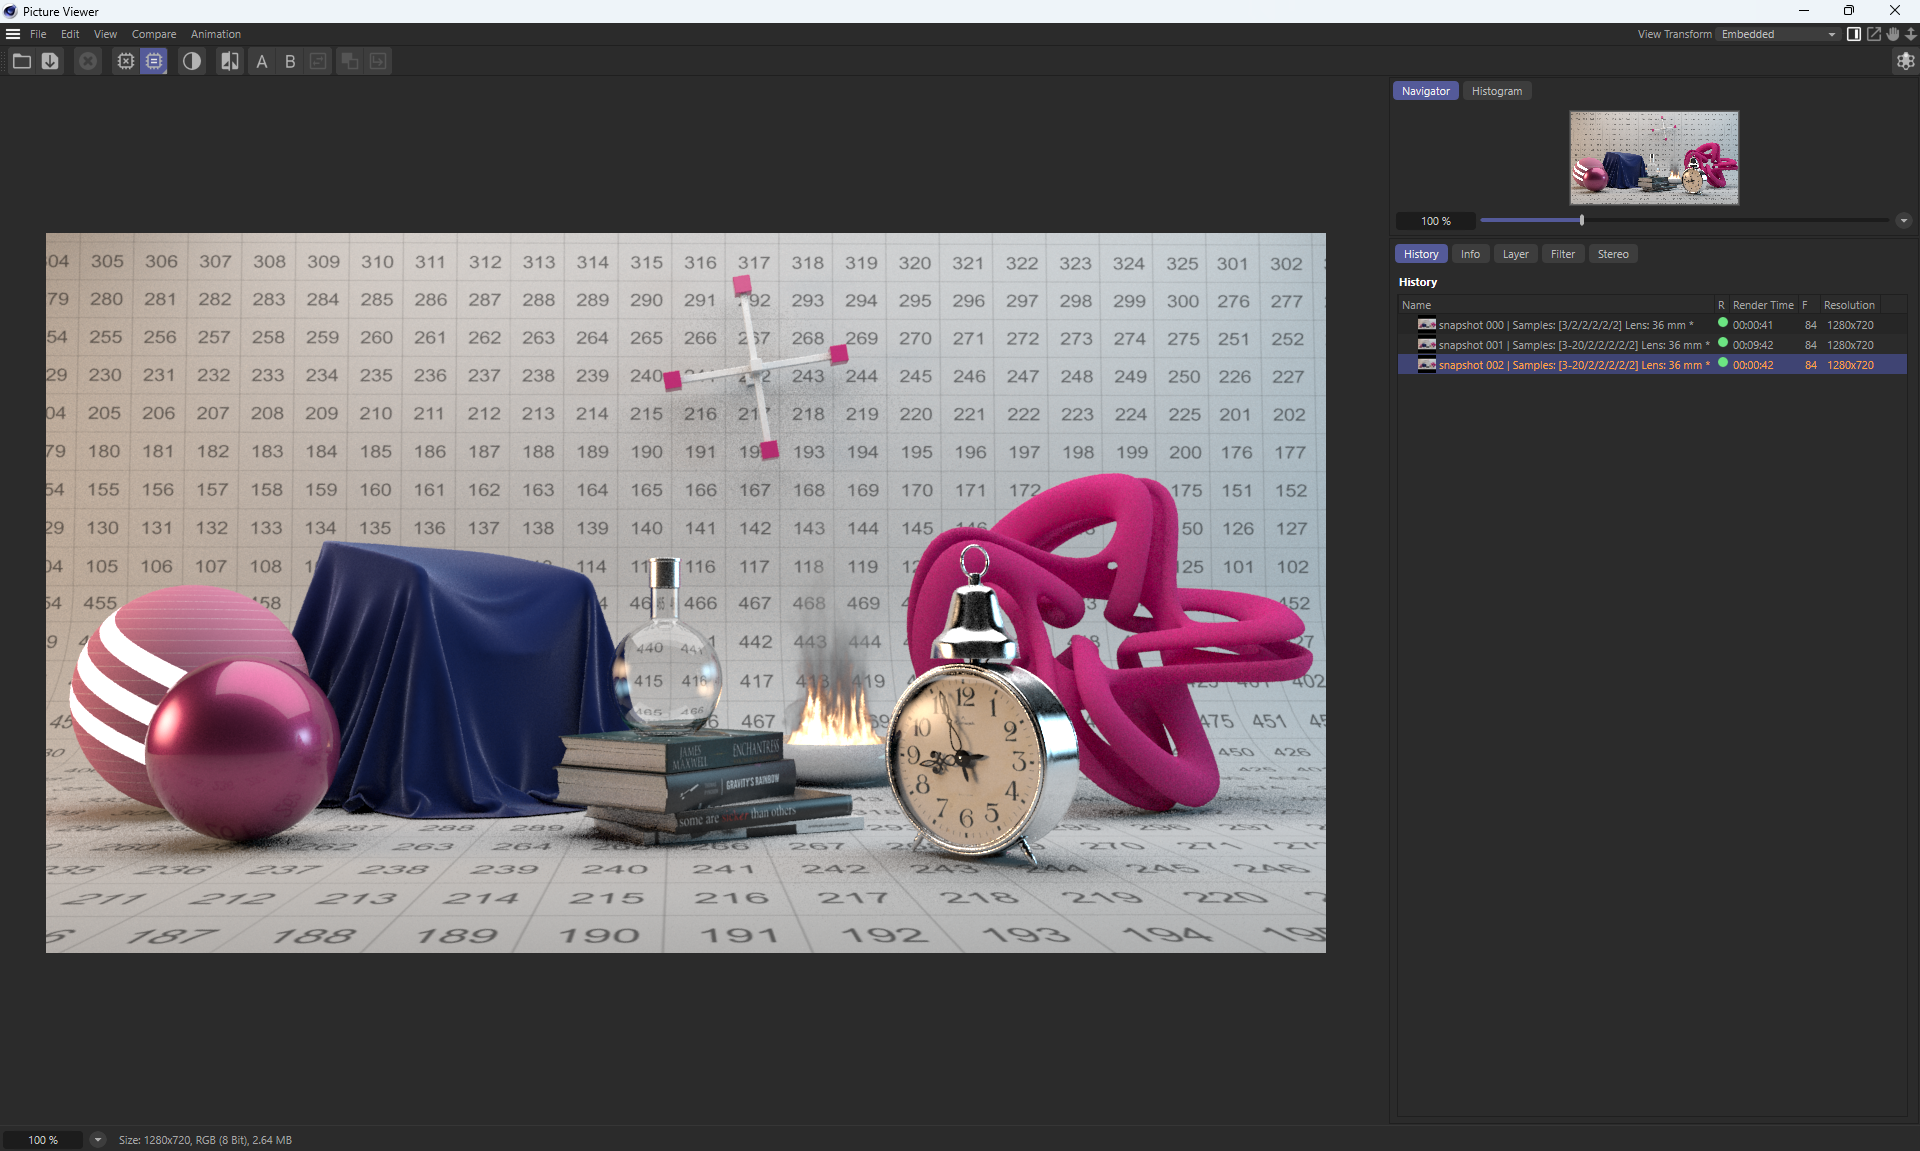Viewport: 1920px width, 1151px height.
Task: Click the A/B comparison split icon
Action: point(230,62)
